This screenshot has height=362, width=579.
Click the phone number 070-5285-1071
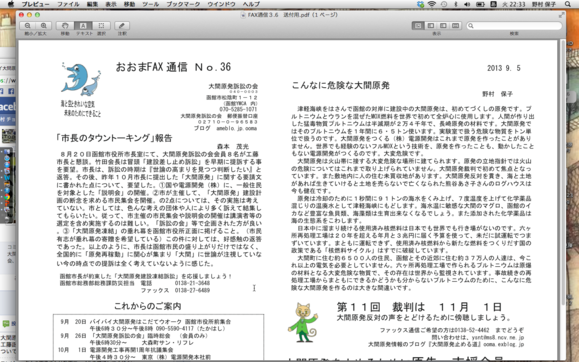coord(238,109)
